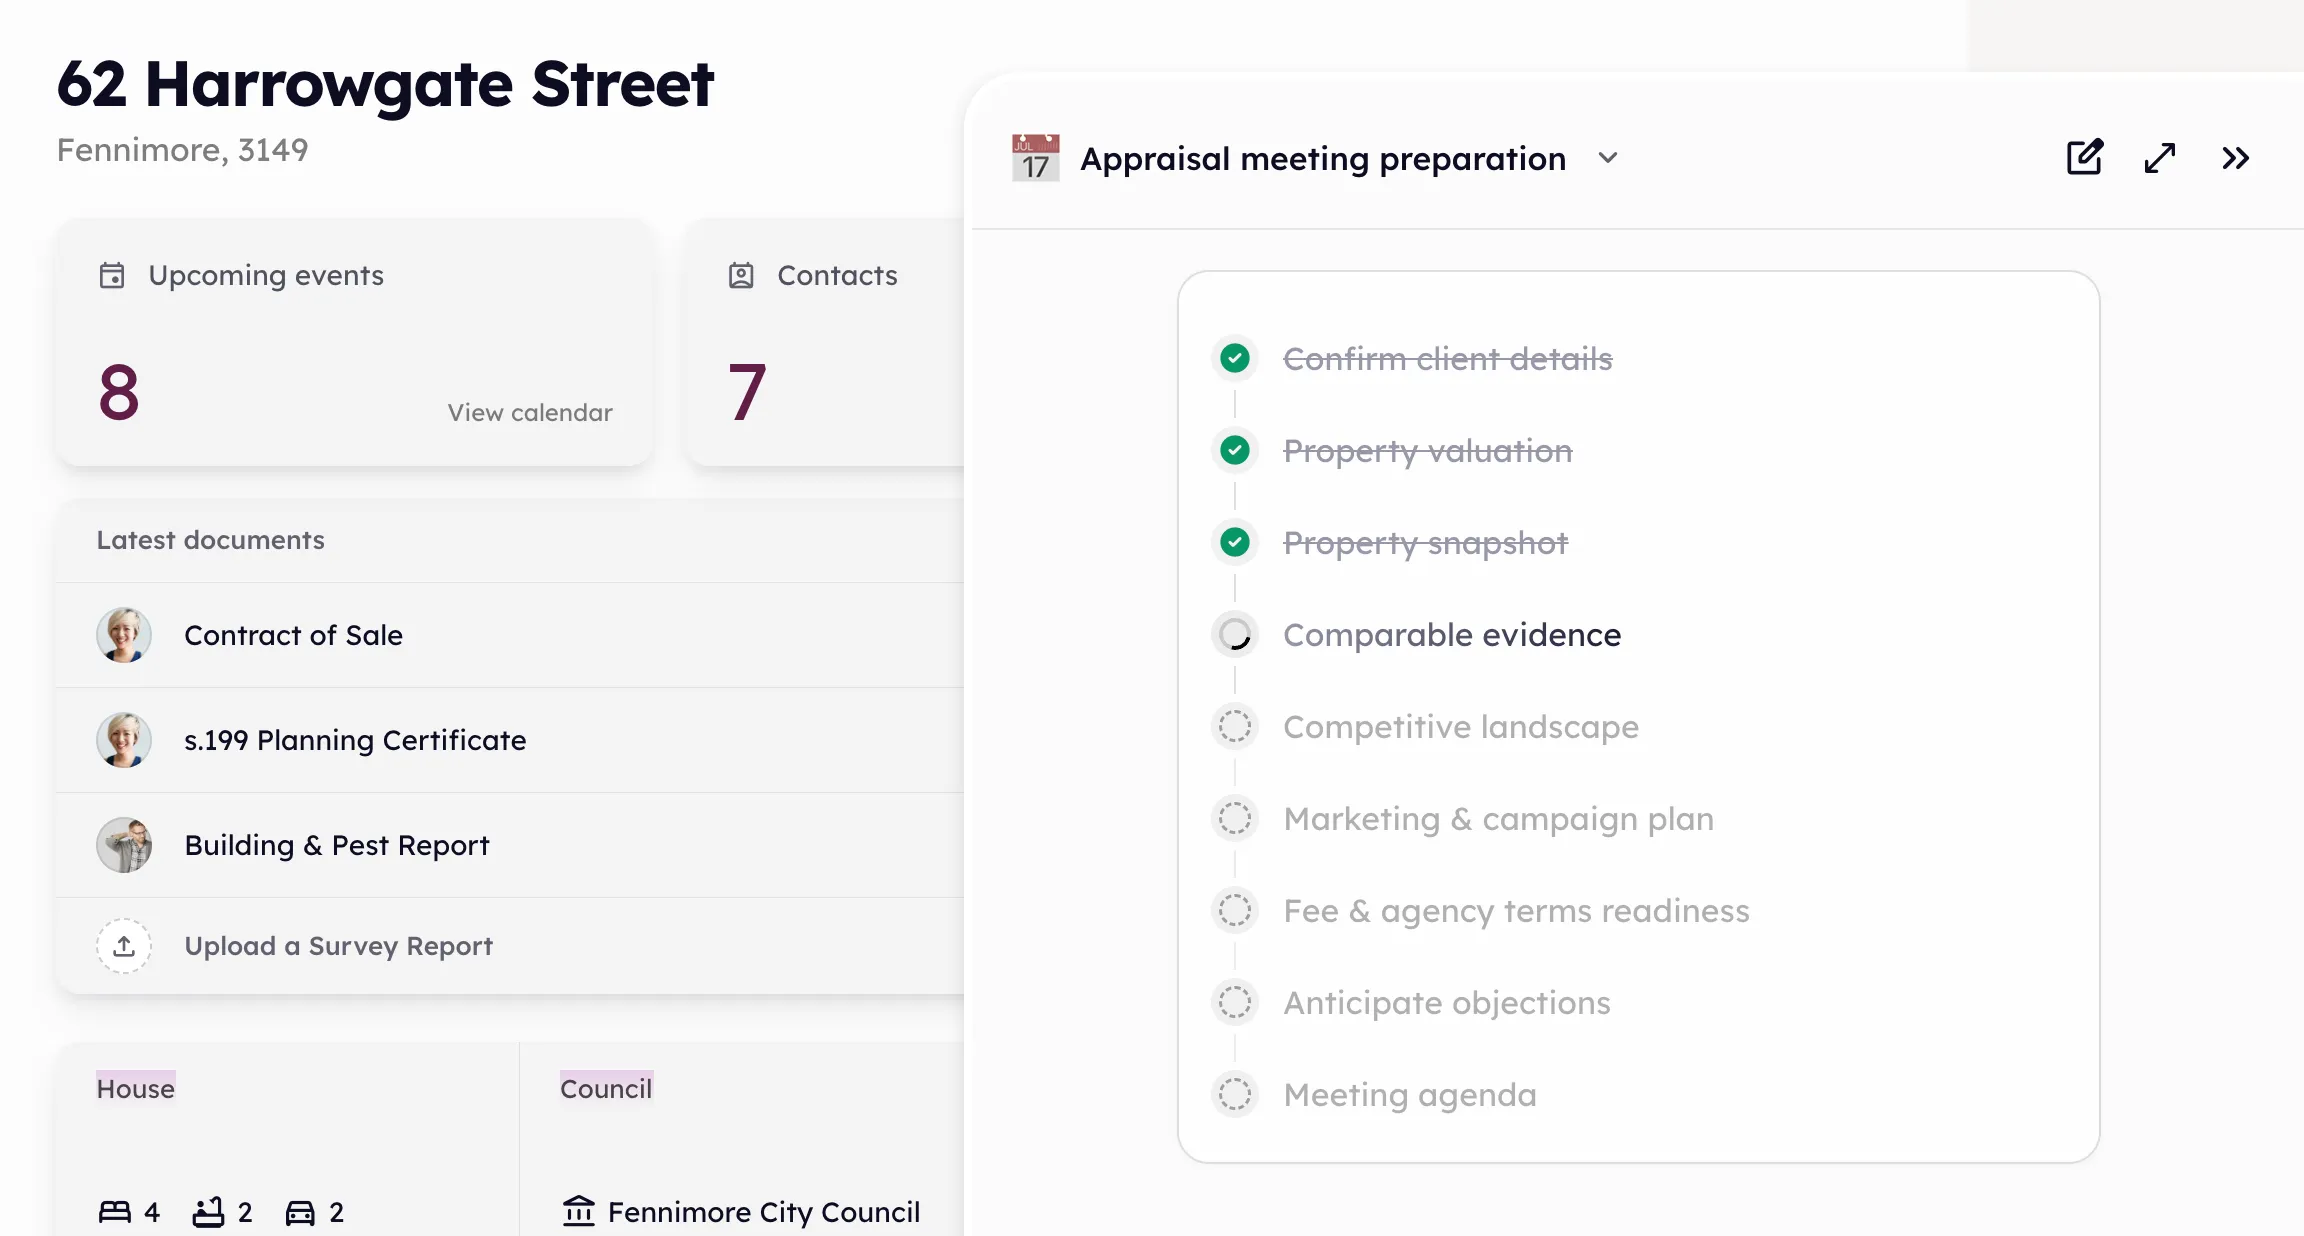Uncheck the Confirm client details step
Image resolution: width=2304 pixels, height=1236 pixels.
(x=1235, y=358)
